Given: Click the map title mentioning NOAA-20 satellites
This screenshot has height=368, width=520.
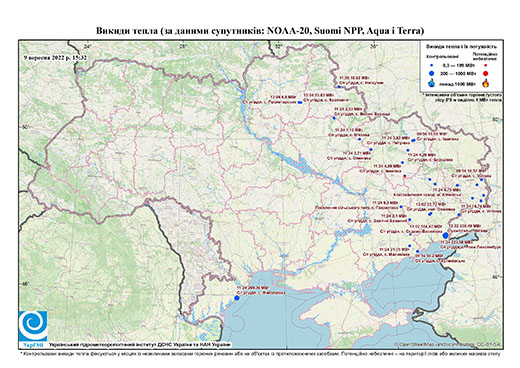Looking at the screenshot, I should (x=260, y=31).
